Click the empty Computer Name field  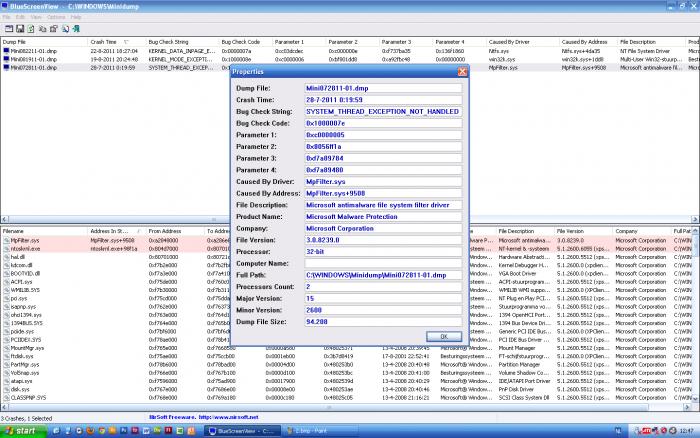[383, 263]
